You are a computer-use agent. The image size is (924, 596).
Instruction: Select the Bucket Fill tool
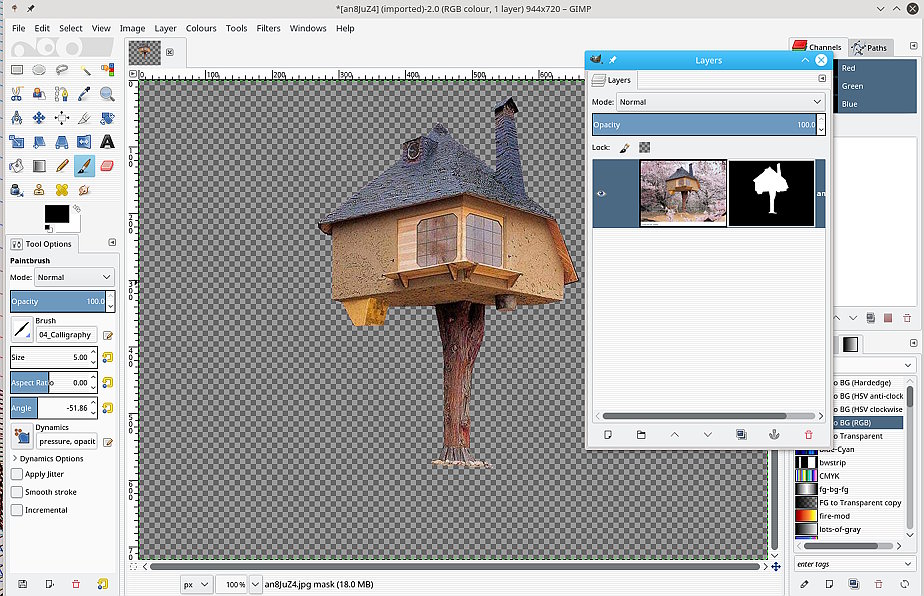tap(16, 166)
